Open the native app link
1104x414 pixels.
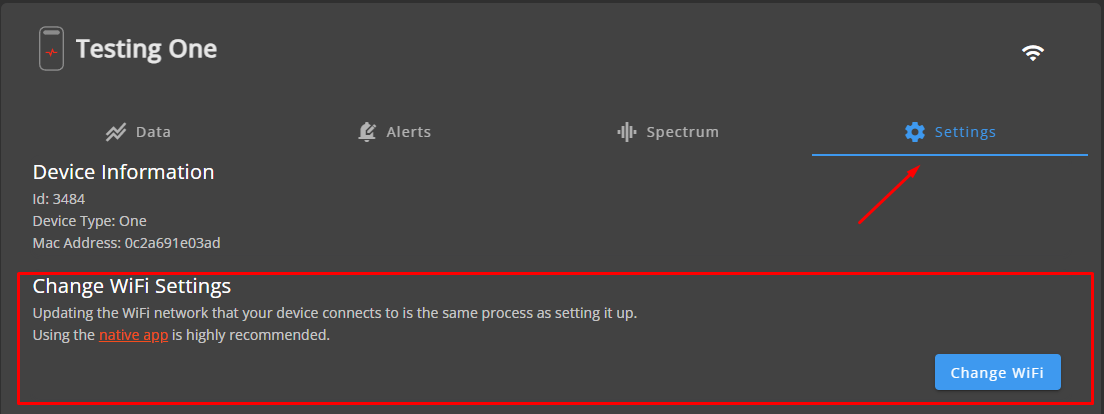[133, 335]
